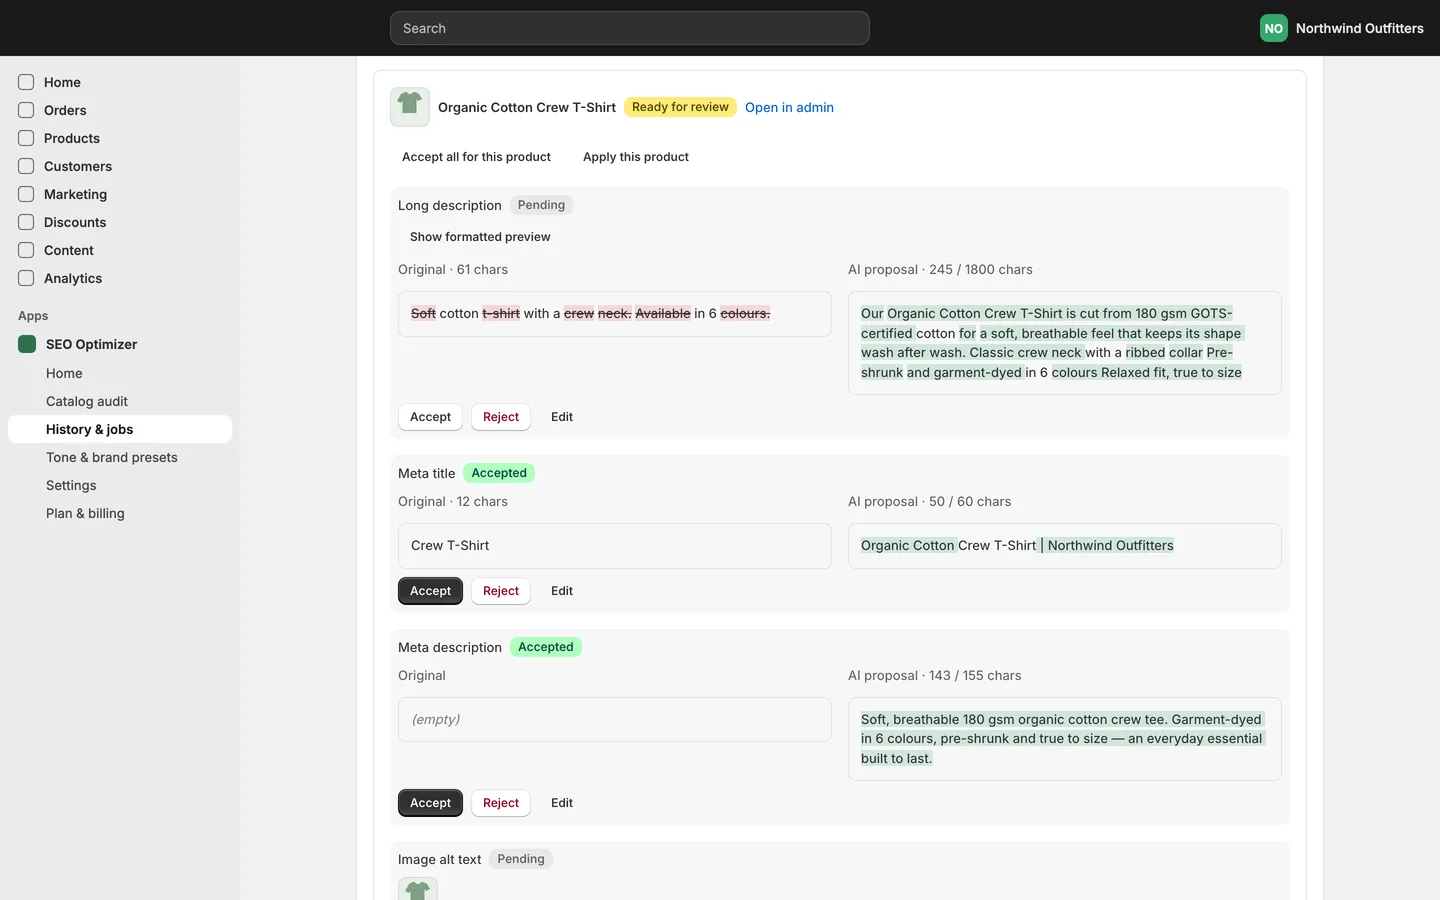Click the Marketing sidebar icon

tap(26, 194)
